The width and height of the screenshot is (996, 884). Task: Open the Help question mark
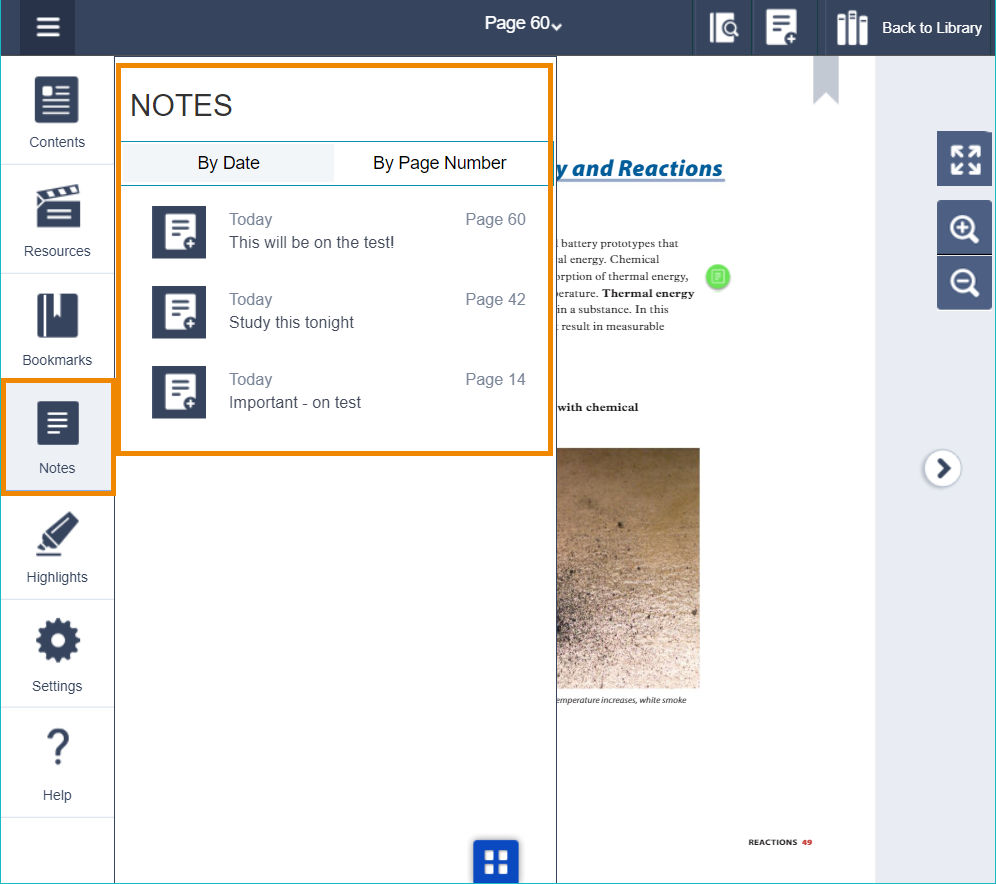[x=57, y=764]
